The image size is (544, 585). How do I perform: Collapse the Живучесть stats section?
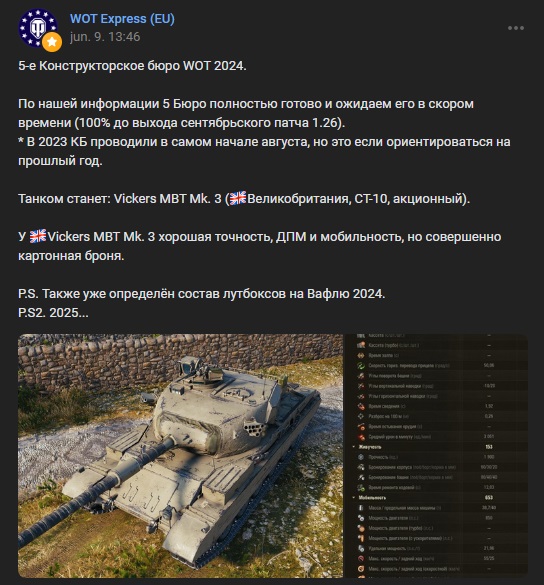(x=354, y=447)
